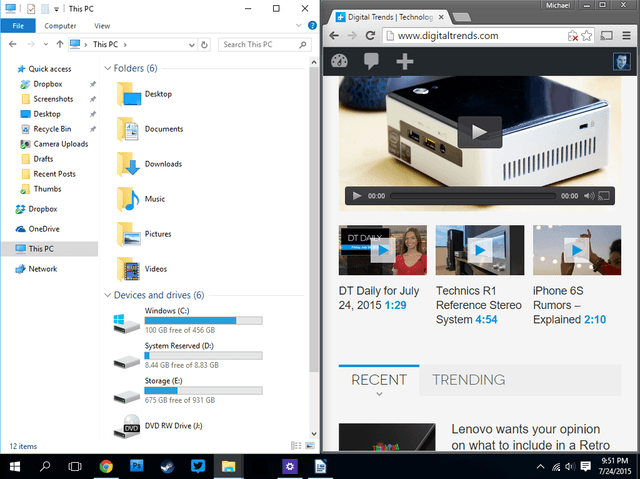This screenshot has width=640, height=479.
Task: Open the Downloads folder
Action: point(150,164)
